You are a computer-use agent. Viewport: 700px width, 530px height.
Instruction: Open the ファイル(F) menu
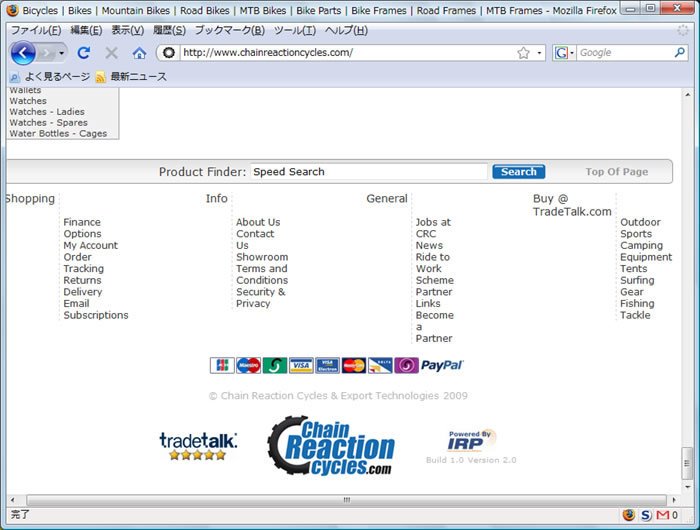[36, 30]
